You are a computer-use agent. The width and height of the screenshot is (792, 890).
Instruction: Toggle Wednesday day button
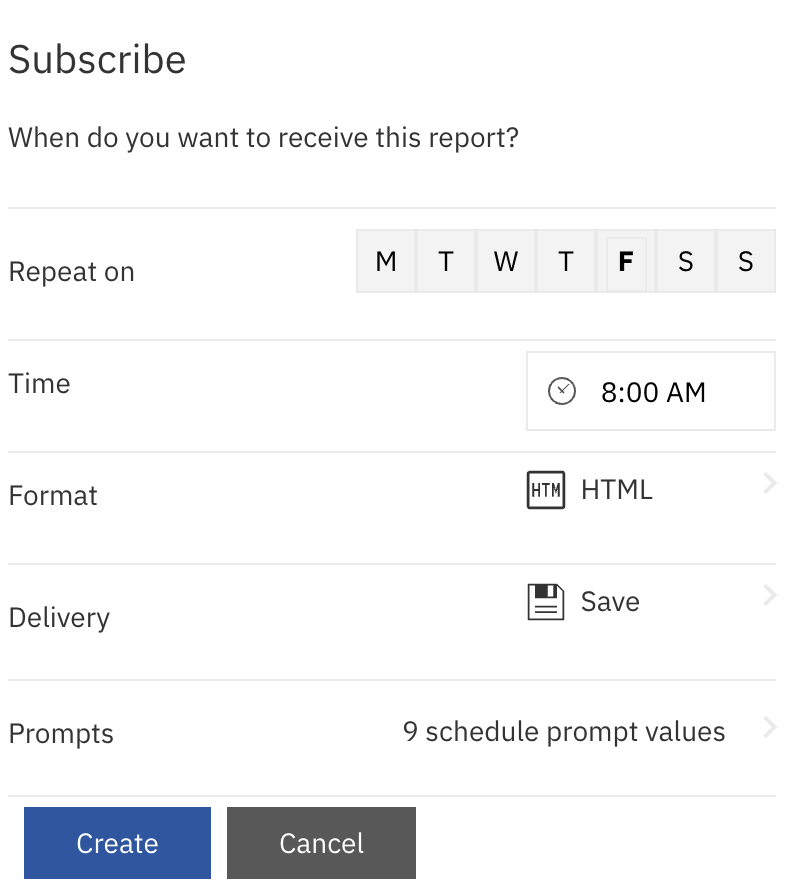[x=506, y=262]
